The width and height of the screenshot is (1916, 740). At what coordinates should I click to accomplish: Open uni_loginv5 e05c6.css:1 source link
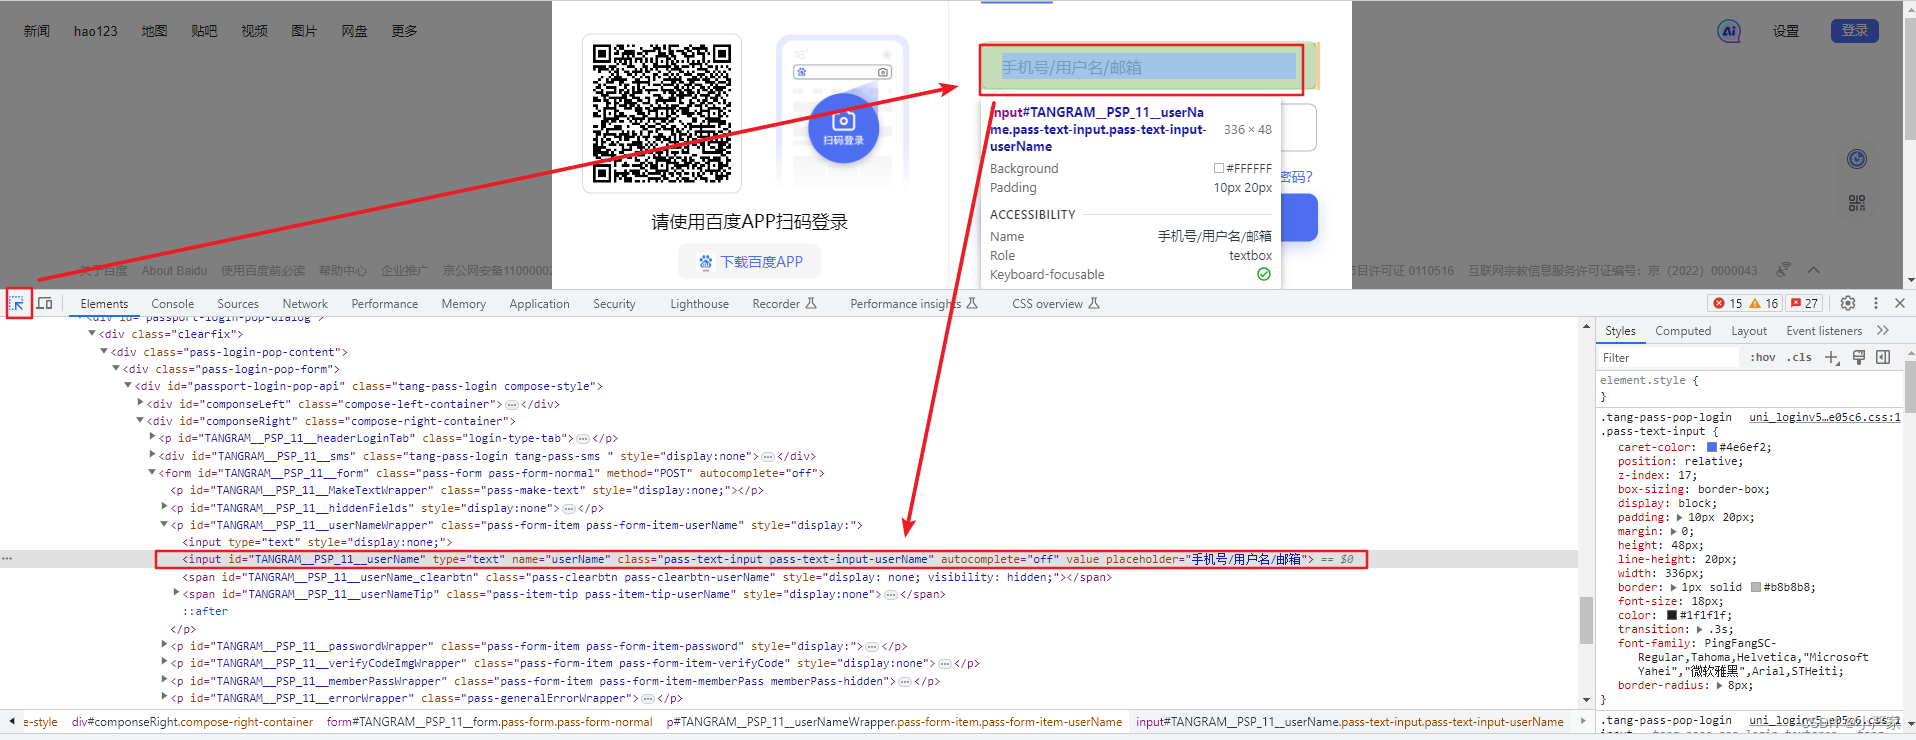[1825, 417]
